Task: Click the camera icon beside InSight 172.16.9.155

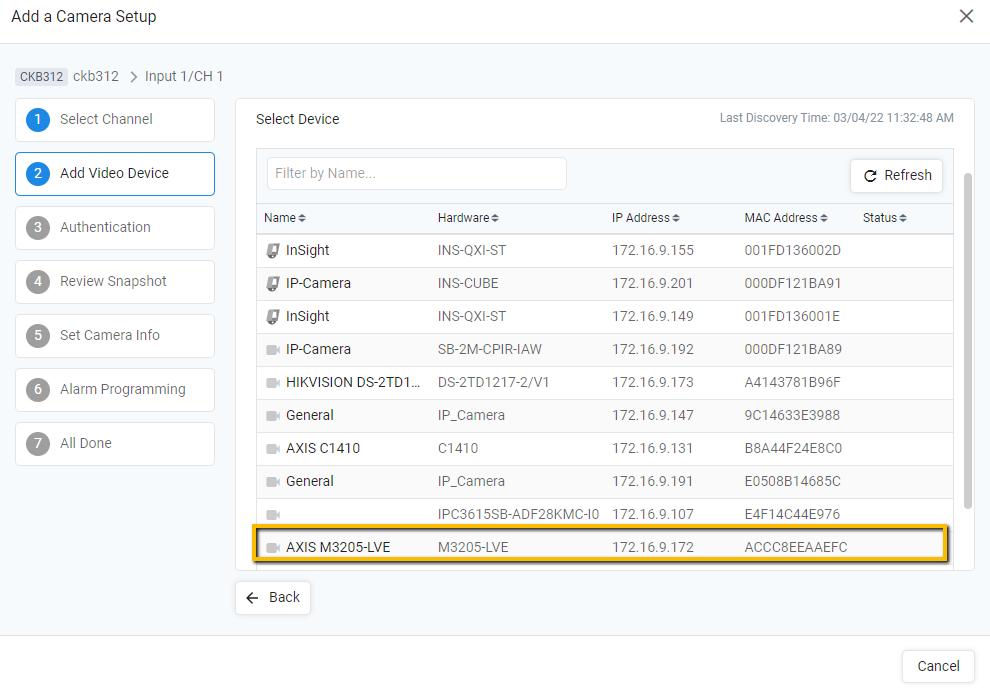Action: pos(273,251)
